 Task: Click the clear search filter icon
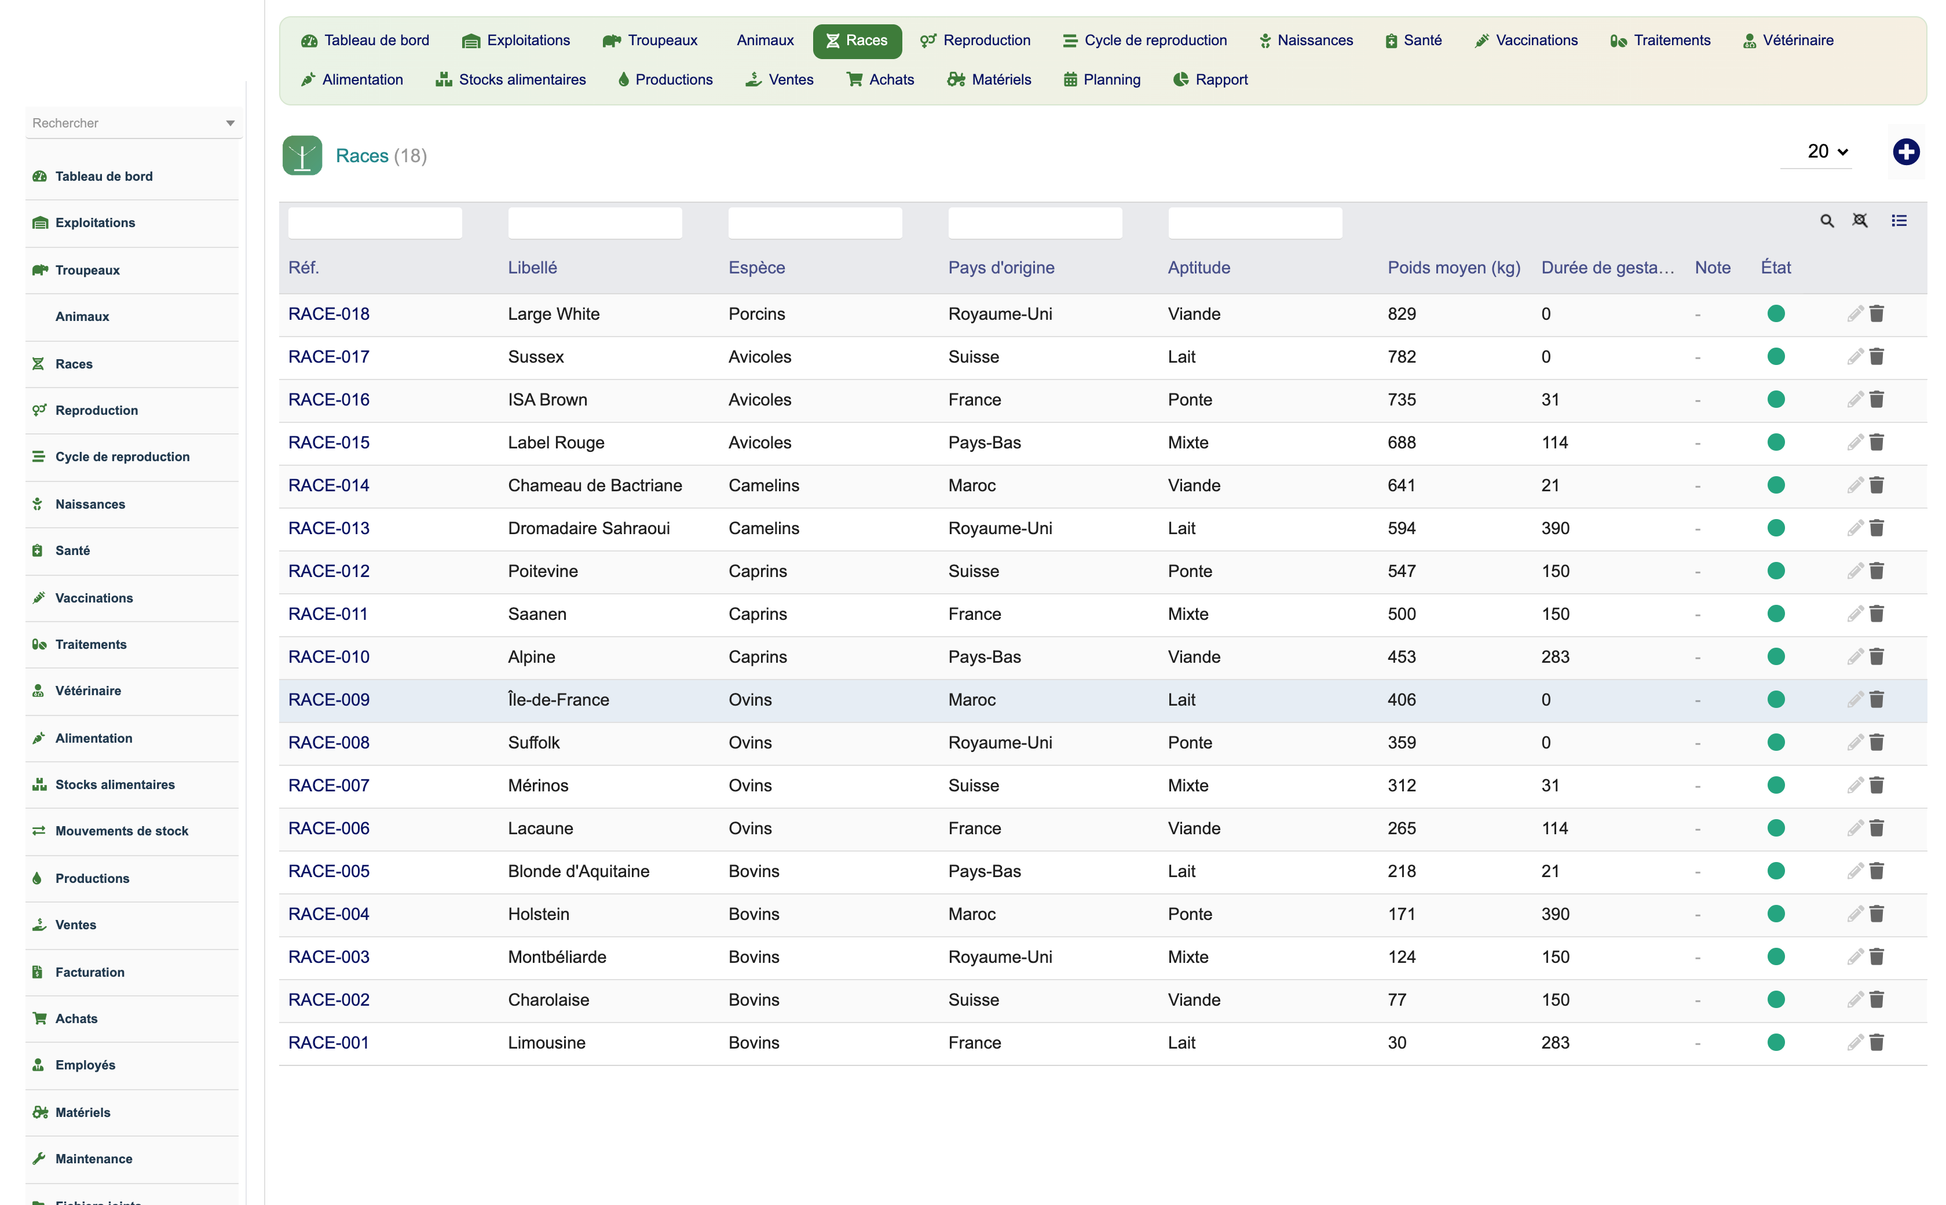tap(1860, 221)
